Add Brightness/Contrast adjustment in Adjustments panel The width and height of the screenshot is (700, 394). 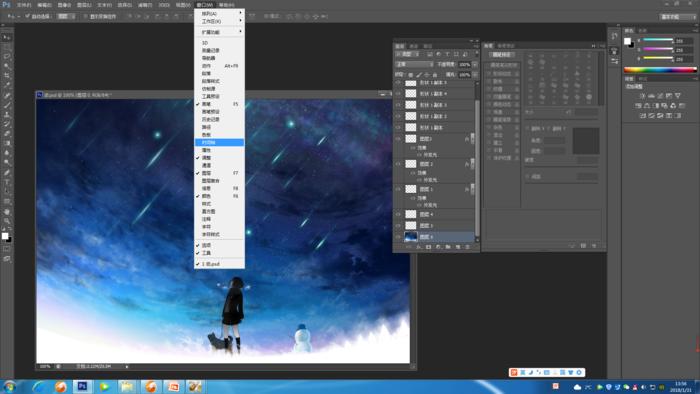tap(642, 95)
